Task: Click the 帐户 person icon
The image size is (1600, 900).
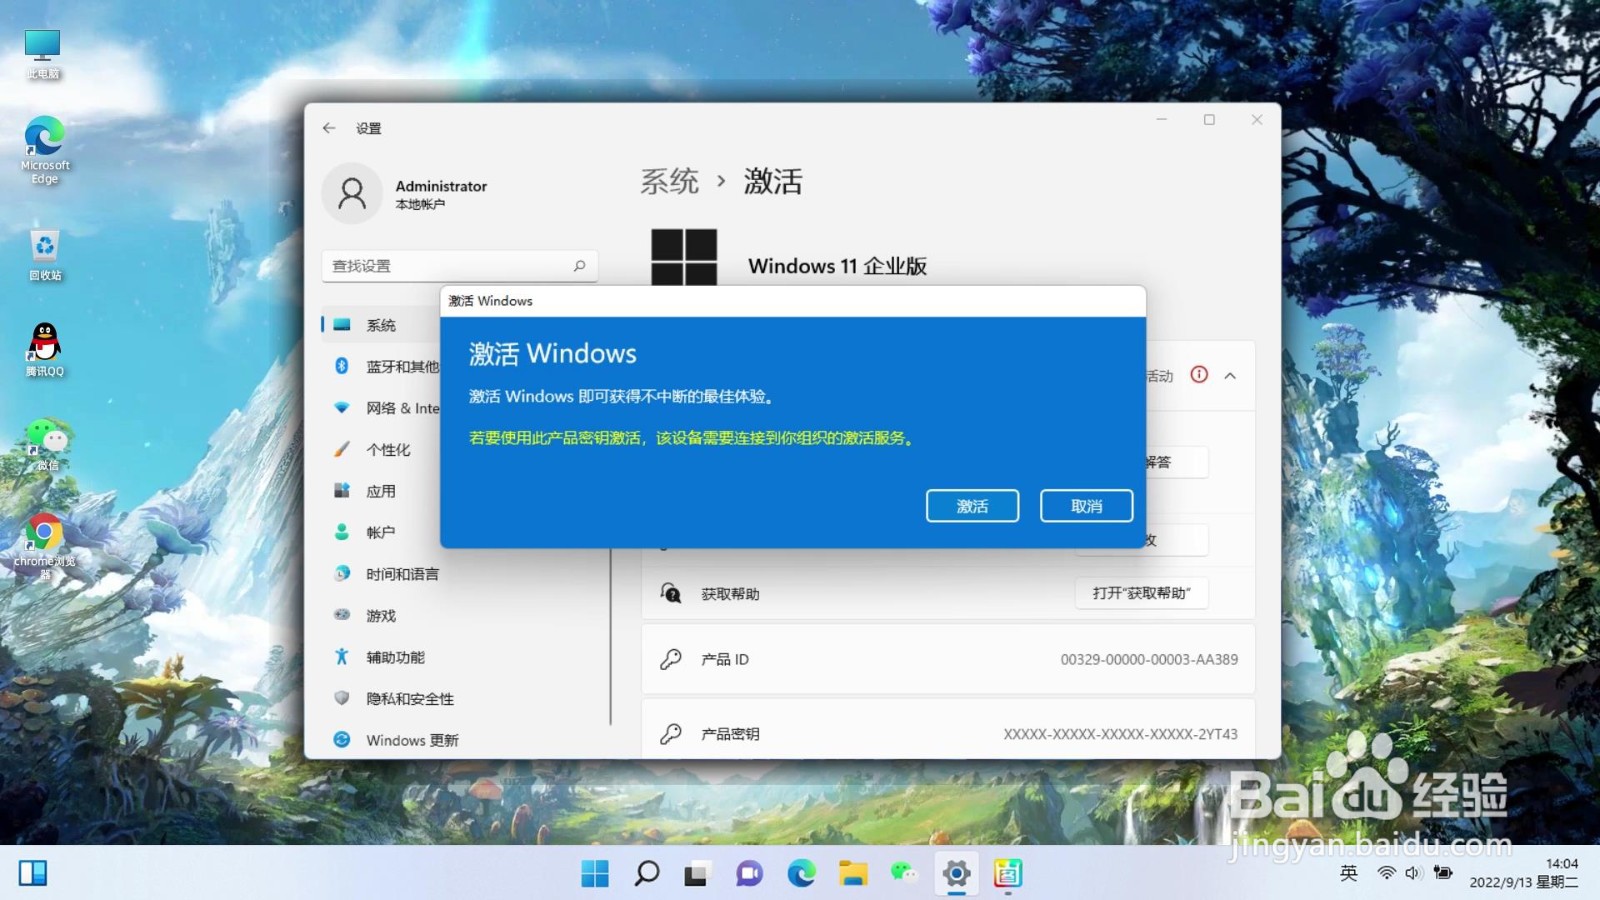Action: (342, 532)
